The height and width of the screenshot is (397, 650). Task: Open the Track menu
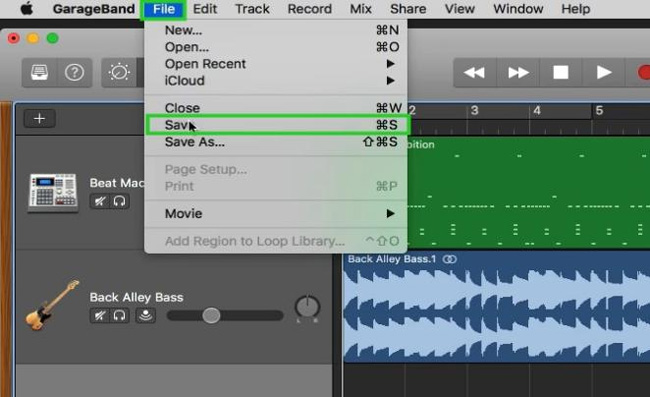pos(252,9)
